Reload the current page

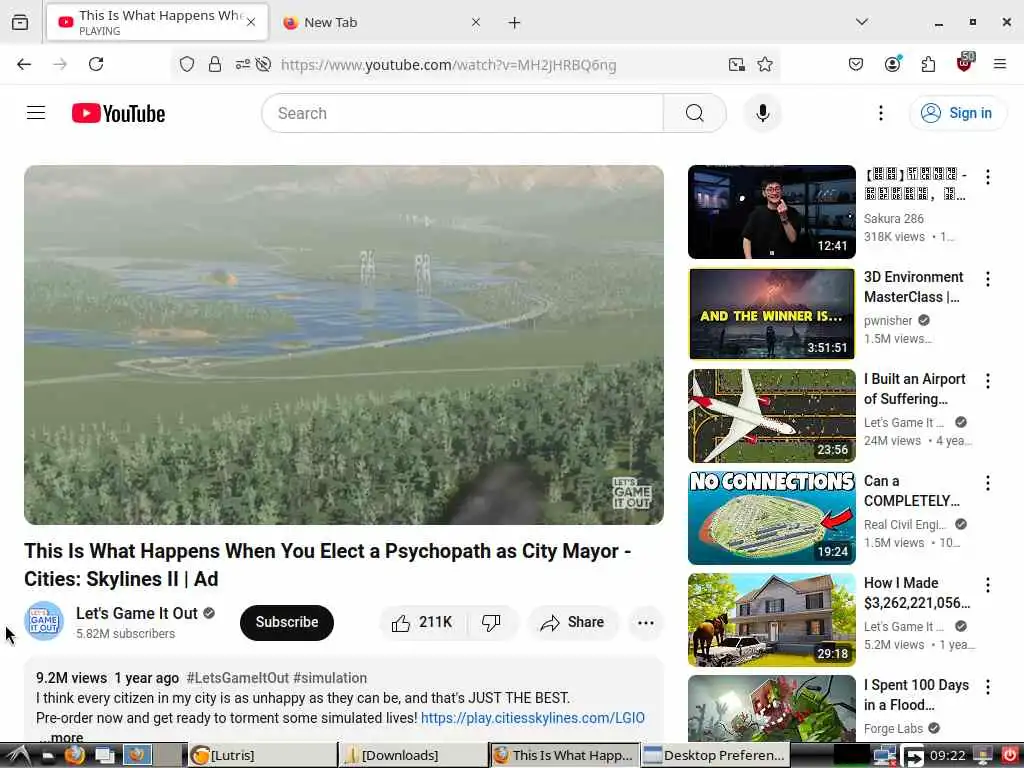(x=96, y=64)
